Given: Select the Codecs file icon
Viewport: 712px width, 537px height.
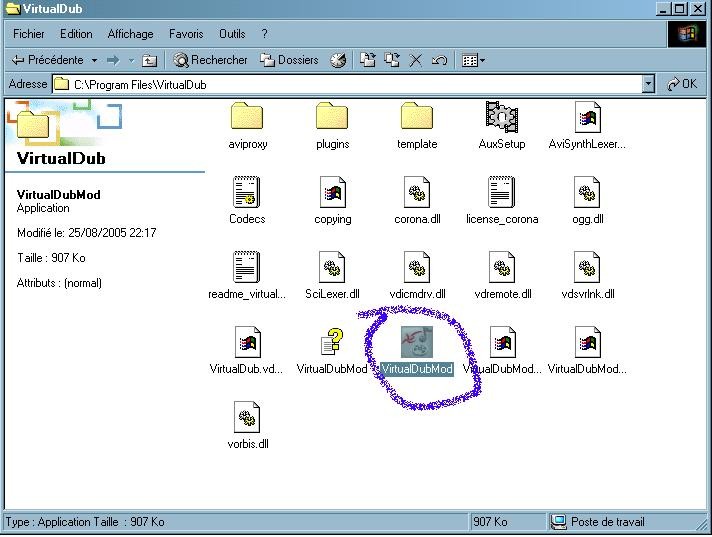Looking at the screenshot, I should pos(247,201).
